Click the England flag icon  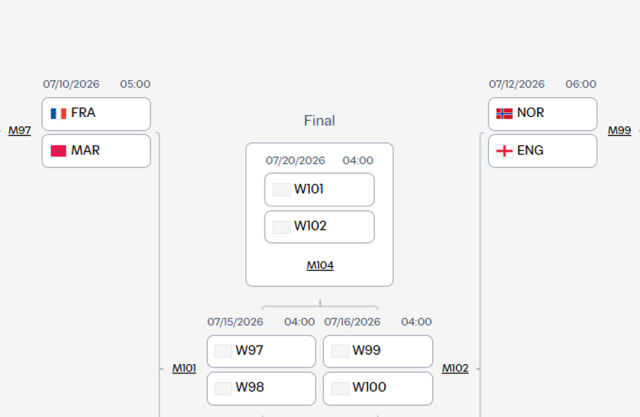click(x=504, y=151)
